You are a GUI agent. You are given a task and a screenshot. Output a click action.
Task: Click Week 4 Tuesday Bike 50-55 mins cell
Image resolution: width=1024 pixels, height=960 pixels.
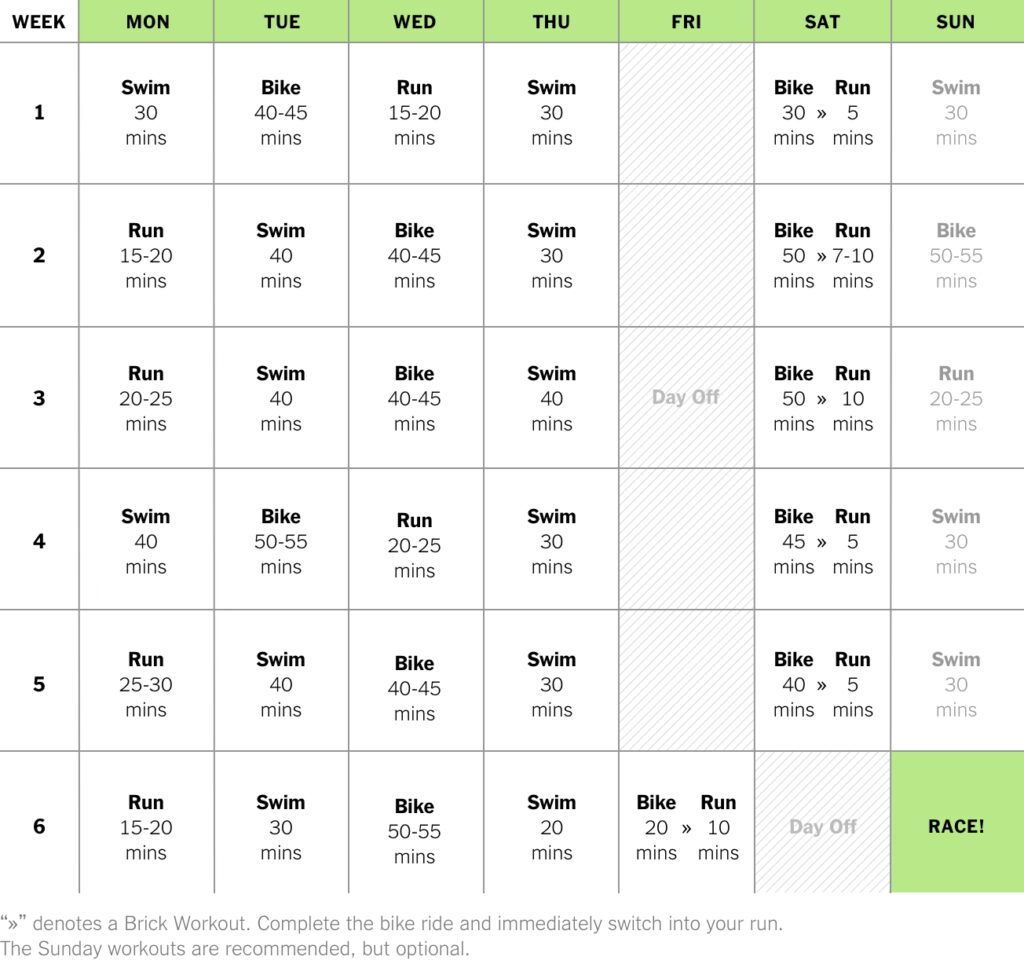[x=281, y=541]
